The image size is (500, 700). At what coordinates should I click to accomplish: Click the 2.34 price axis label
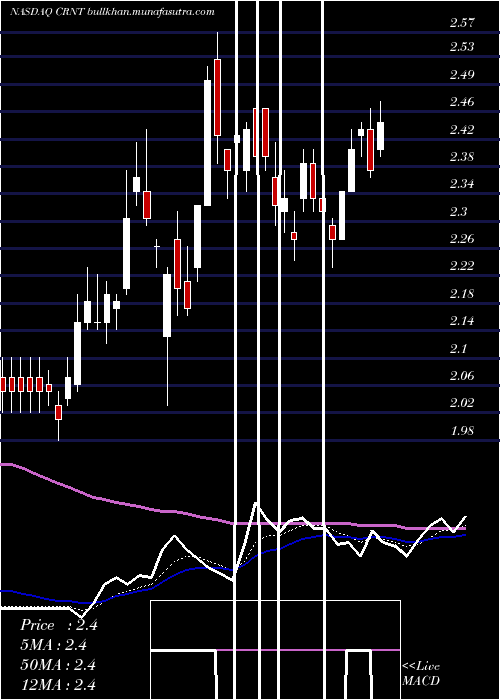[462, 184]
